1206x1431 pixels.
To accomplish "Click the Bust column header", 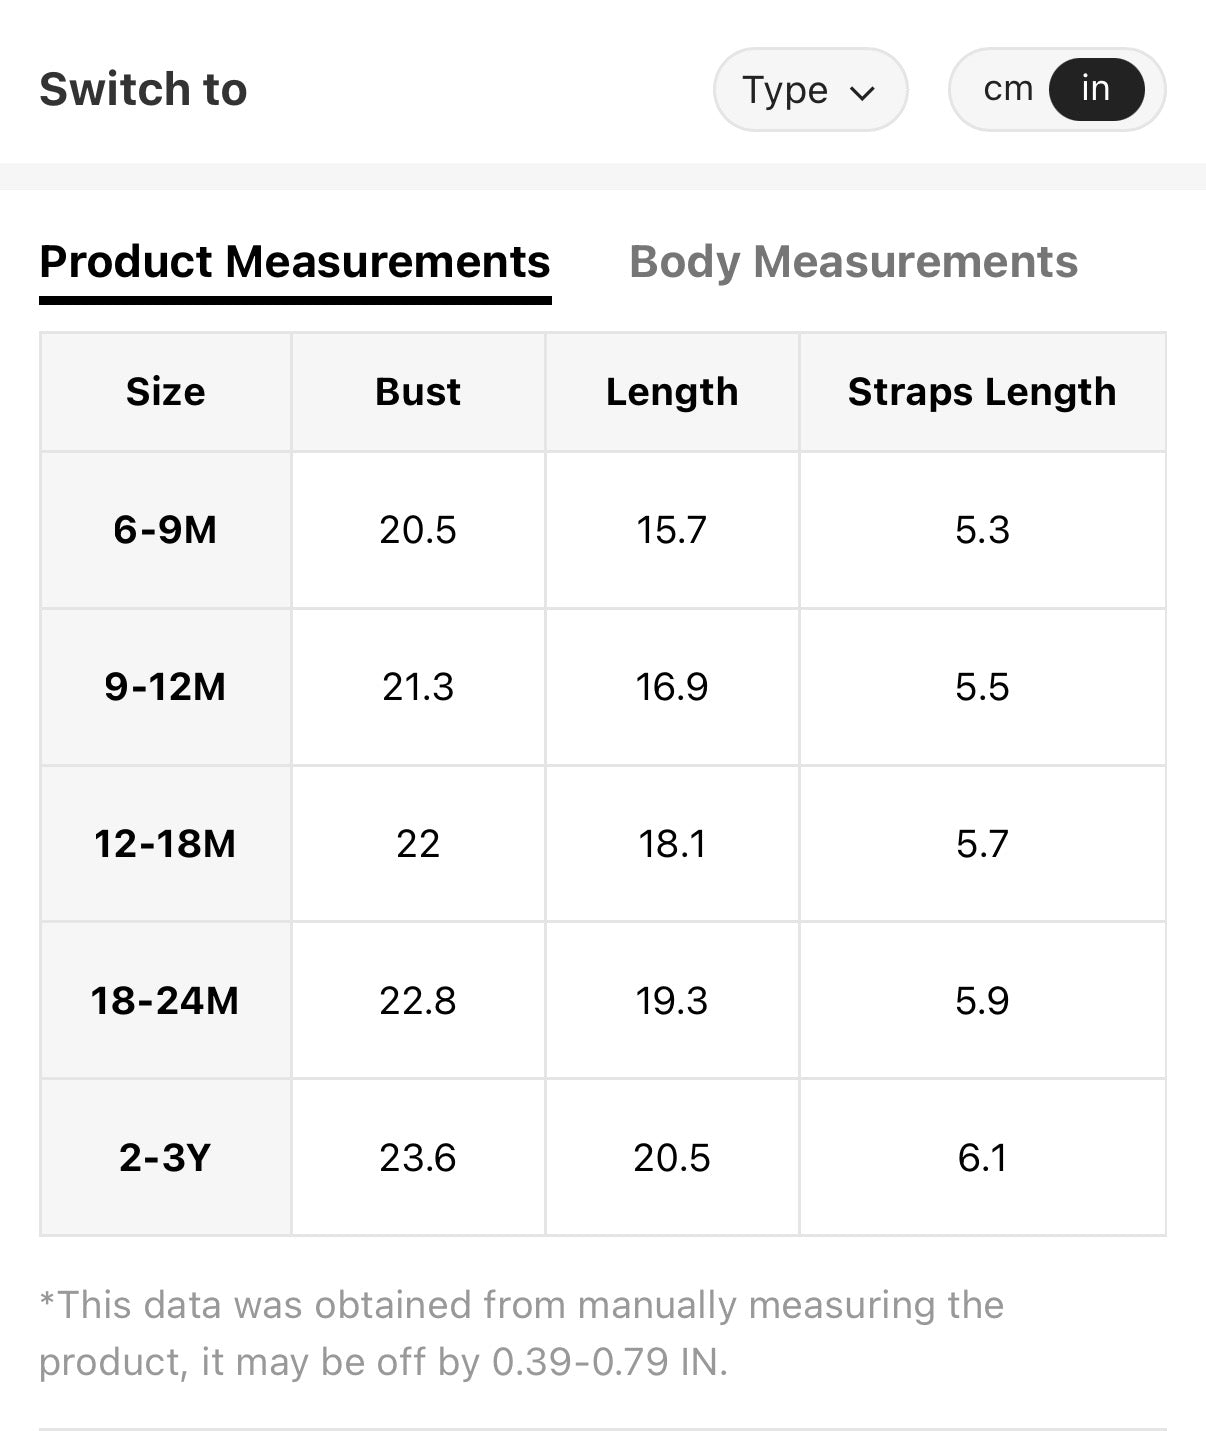I will pos(418,392).
